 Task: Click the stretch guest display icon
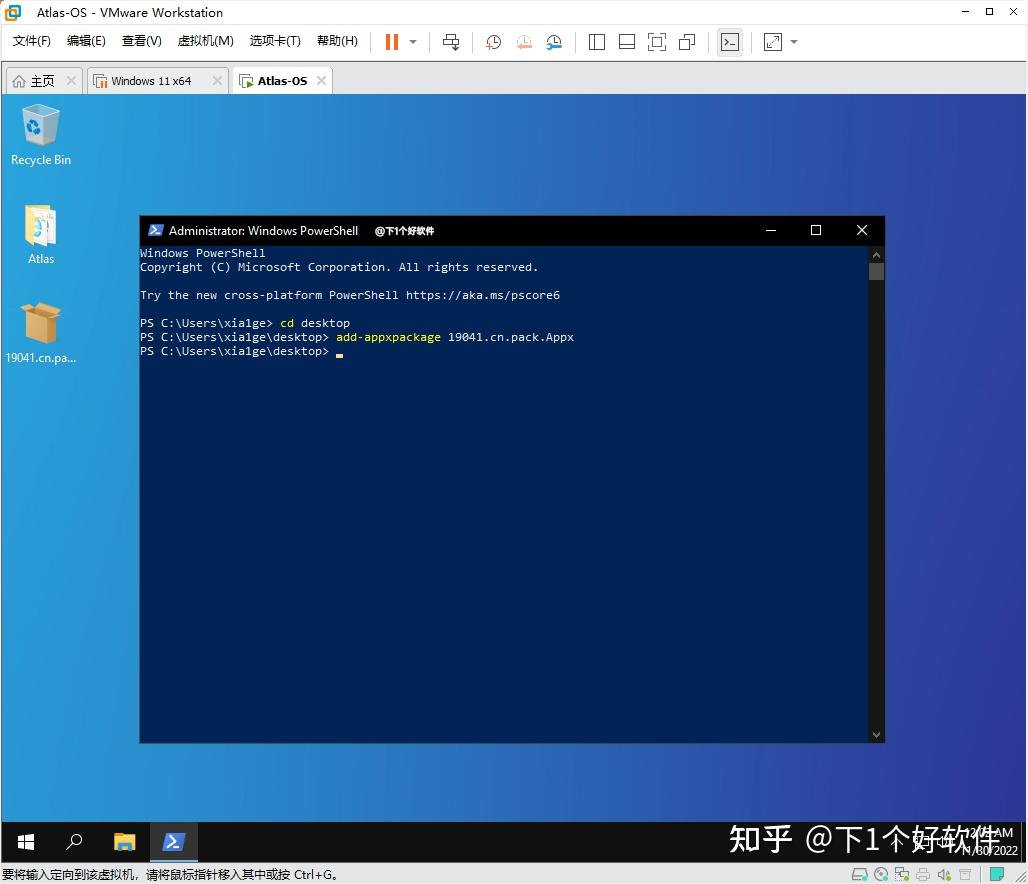coord(773,42)
